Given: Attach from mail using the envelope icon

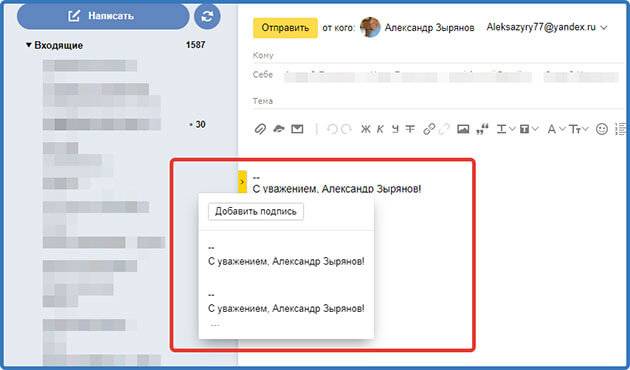Looking at the screenshot, I should (297, 129).
